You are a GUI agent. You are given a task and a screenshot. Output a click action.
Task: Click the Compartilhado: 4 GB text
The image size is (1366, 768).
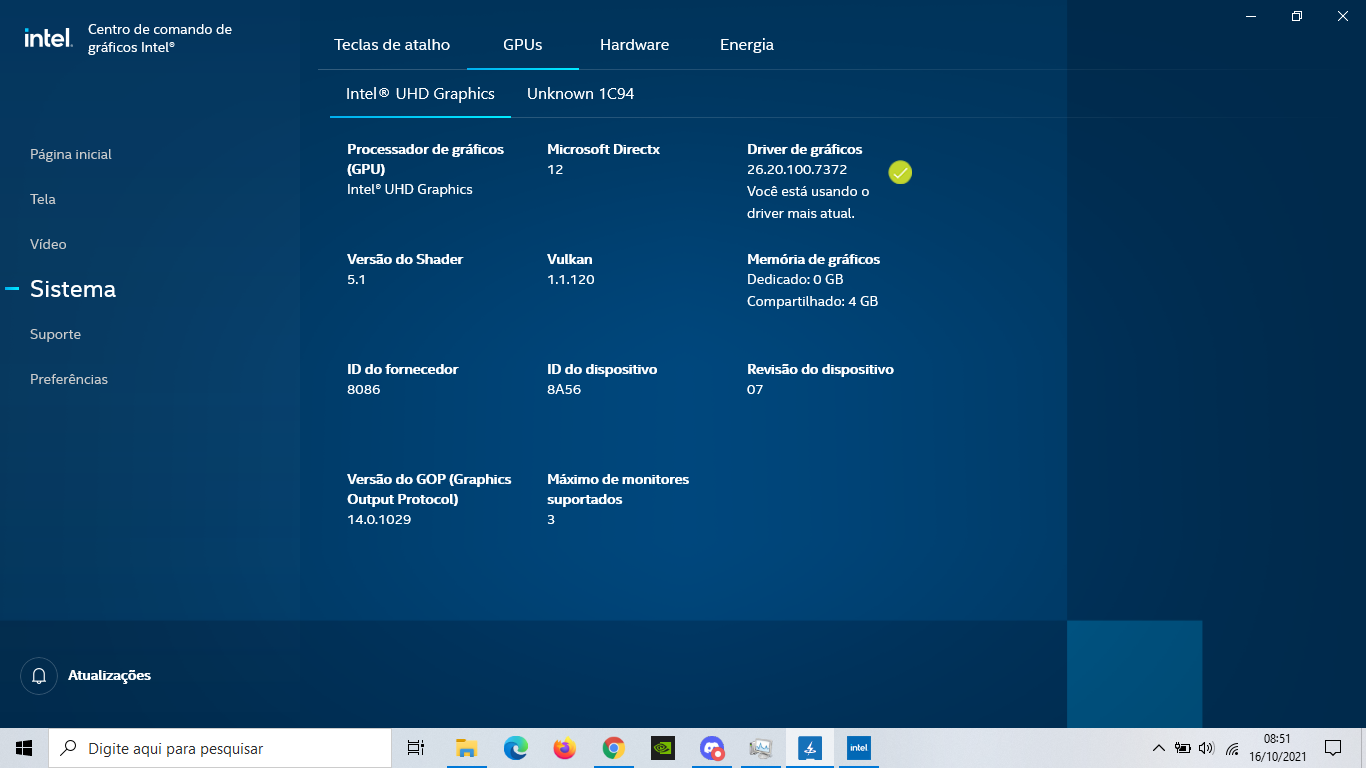tap(813, 301)
